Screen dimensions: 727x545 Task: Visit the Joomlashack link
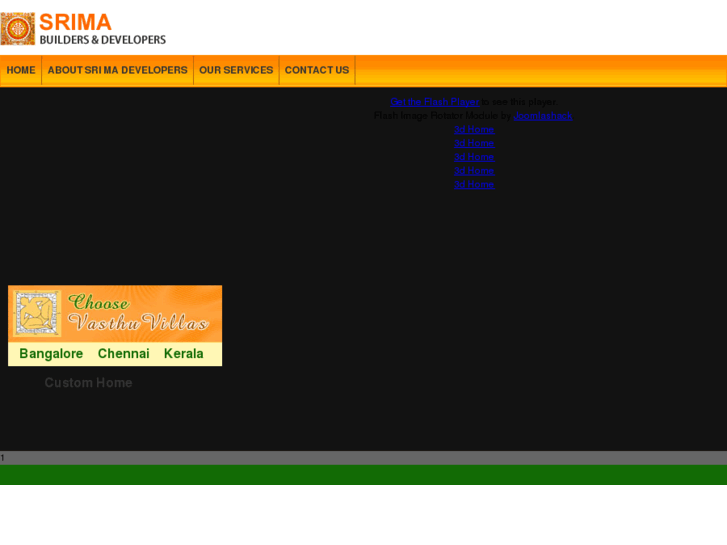(x=542, y=116)
